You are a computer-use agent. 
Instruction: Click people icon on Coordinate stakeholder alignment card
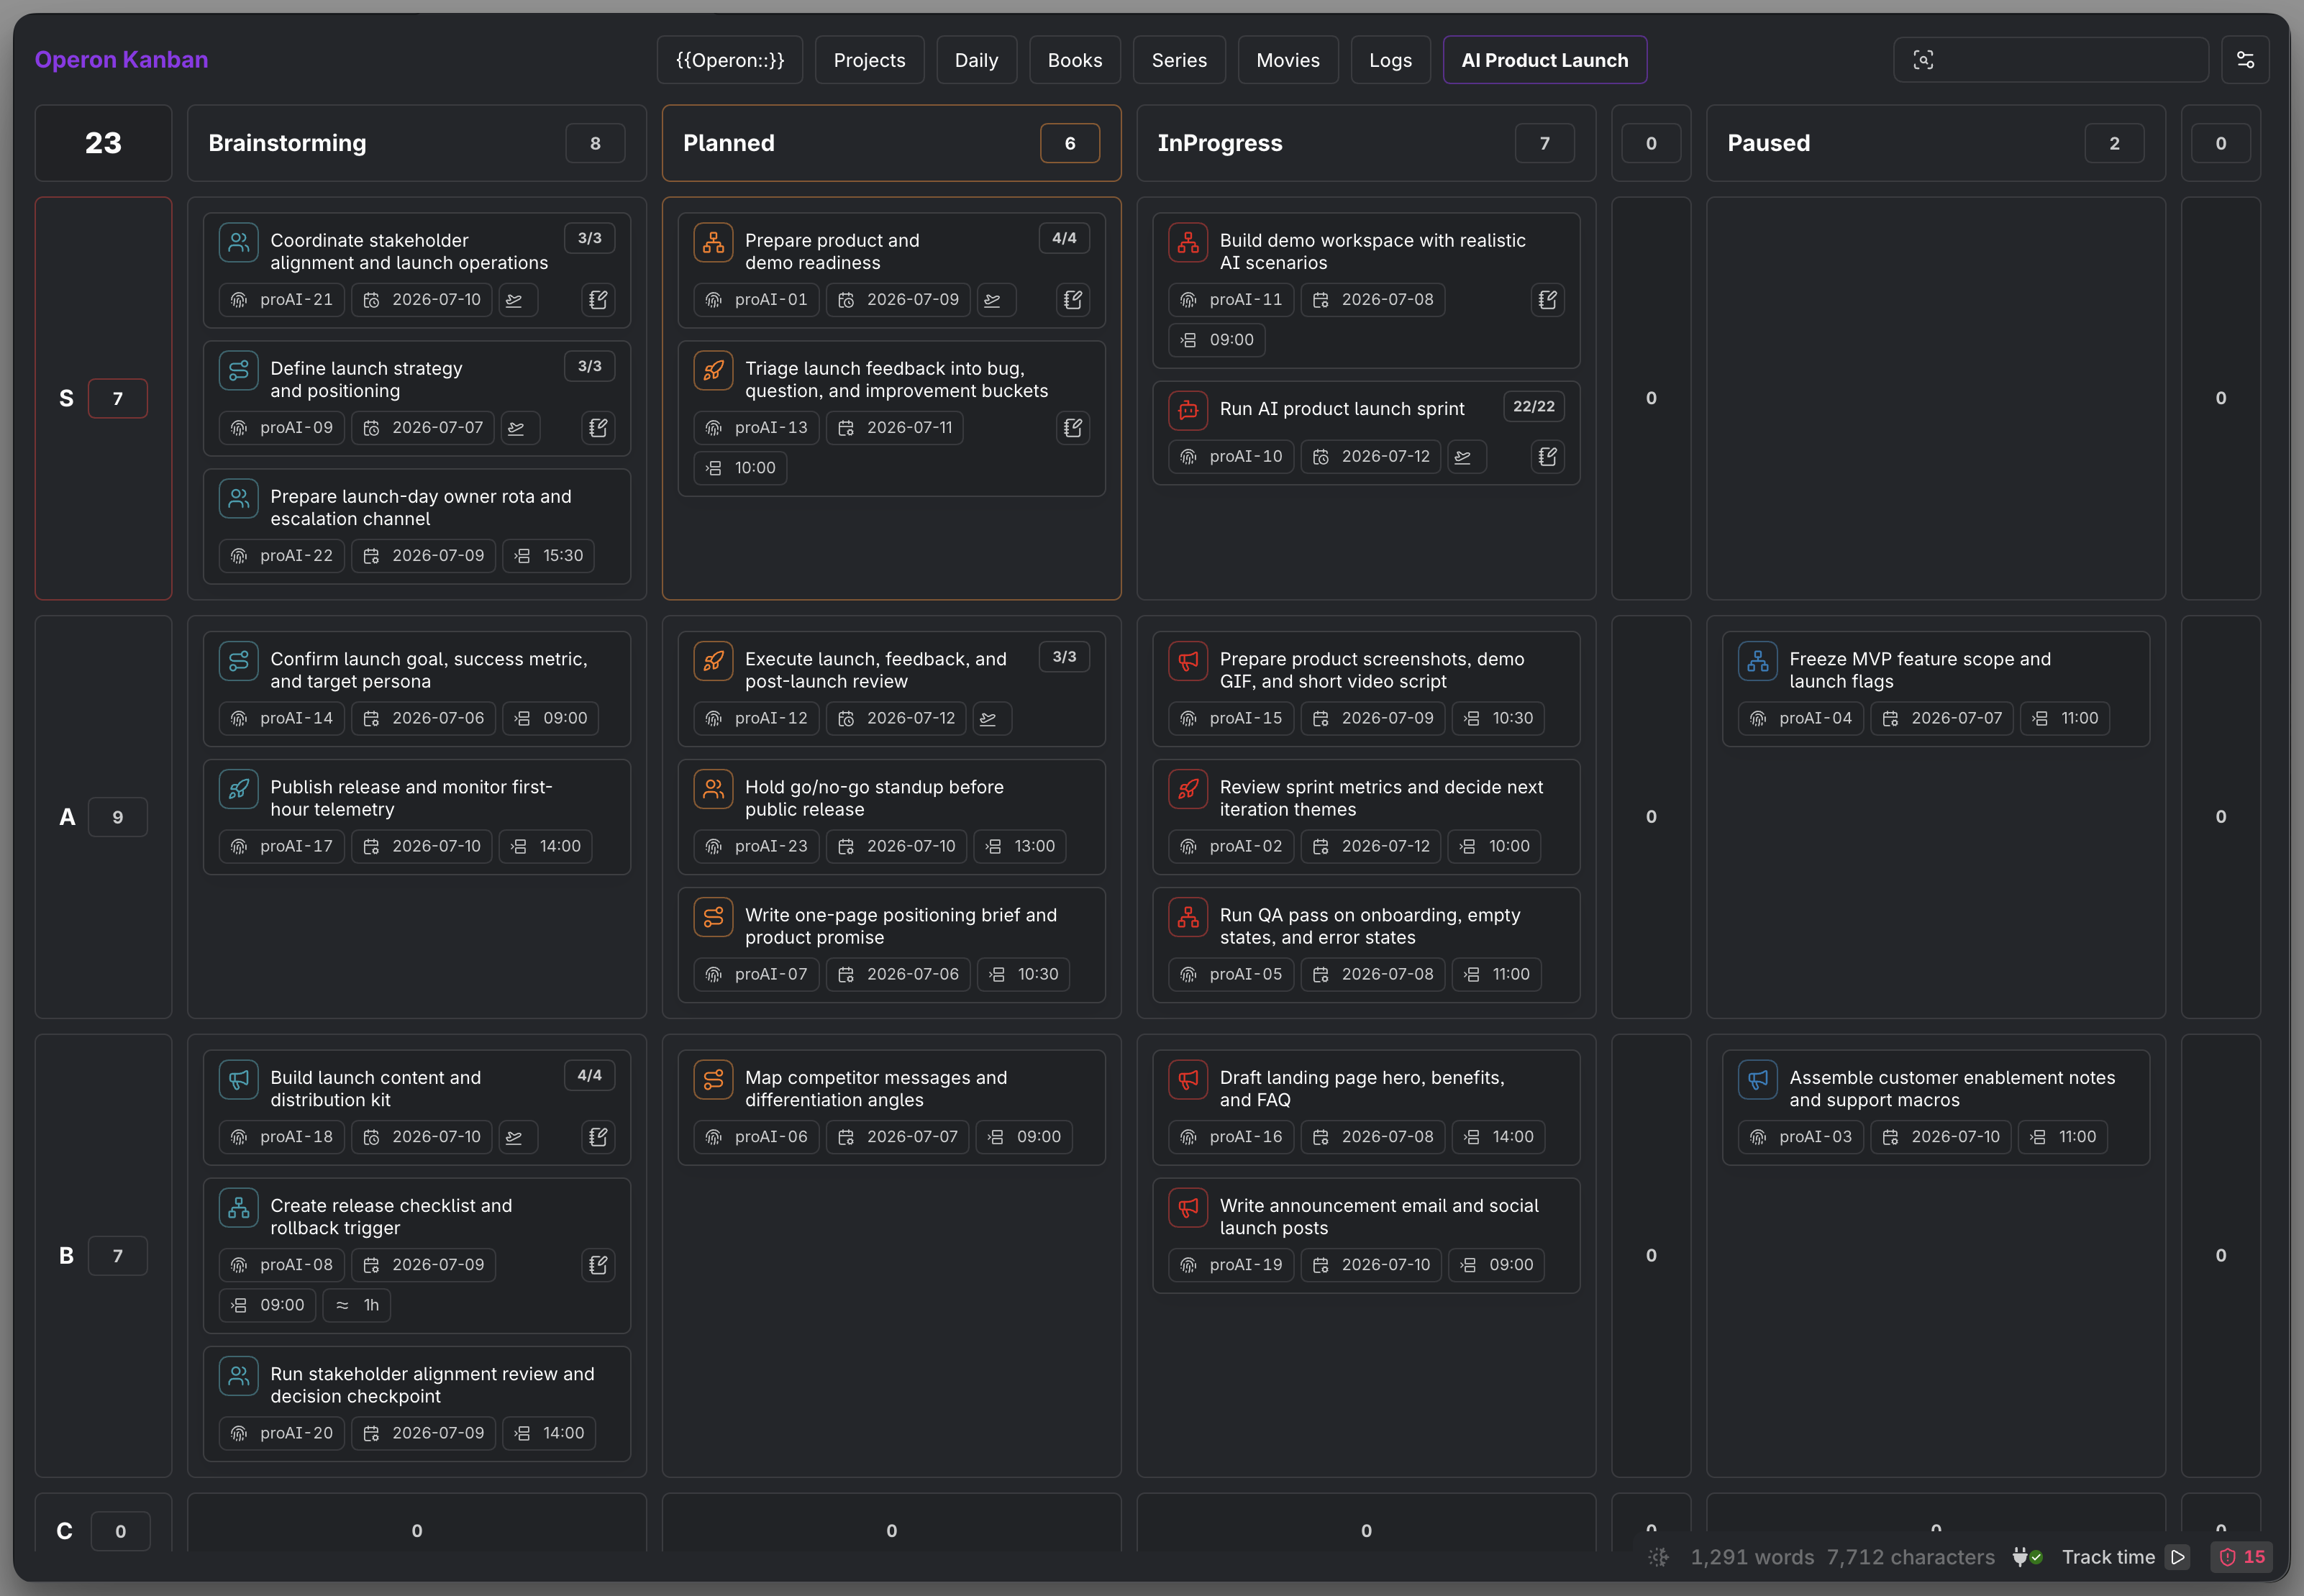tap(238, 242)
